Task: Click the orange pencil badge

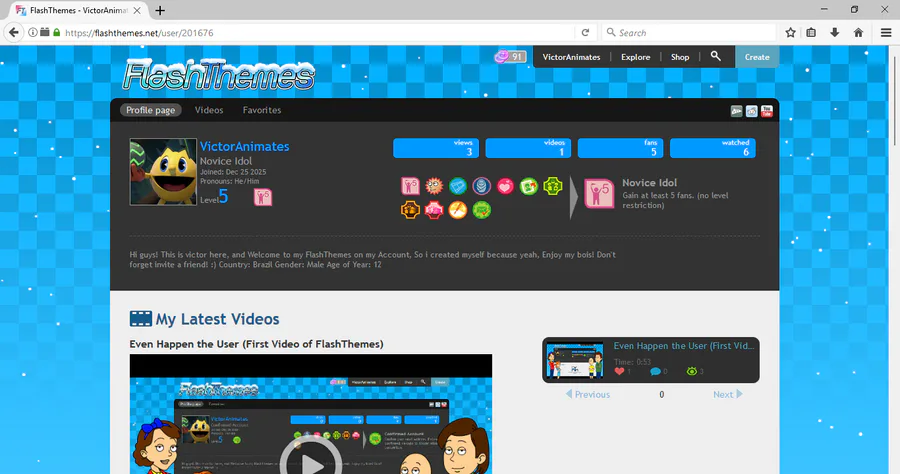Action: click(x=457, y=210)
